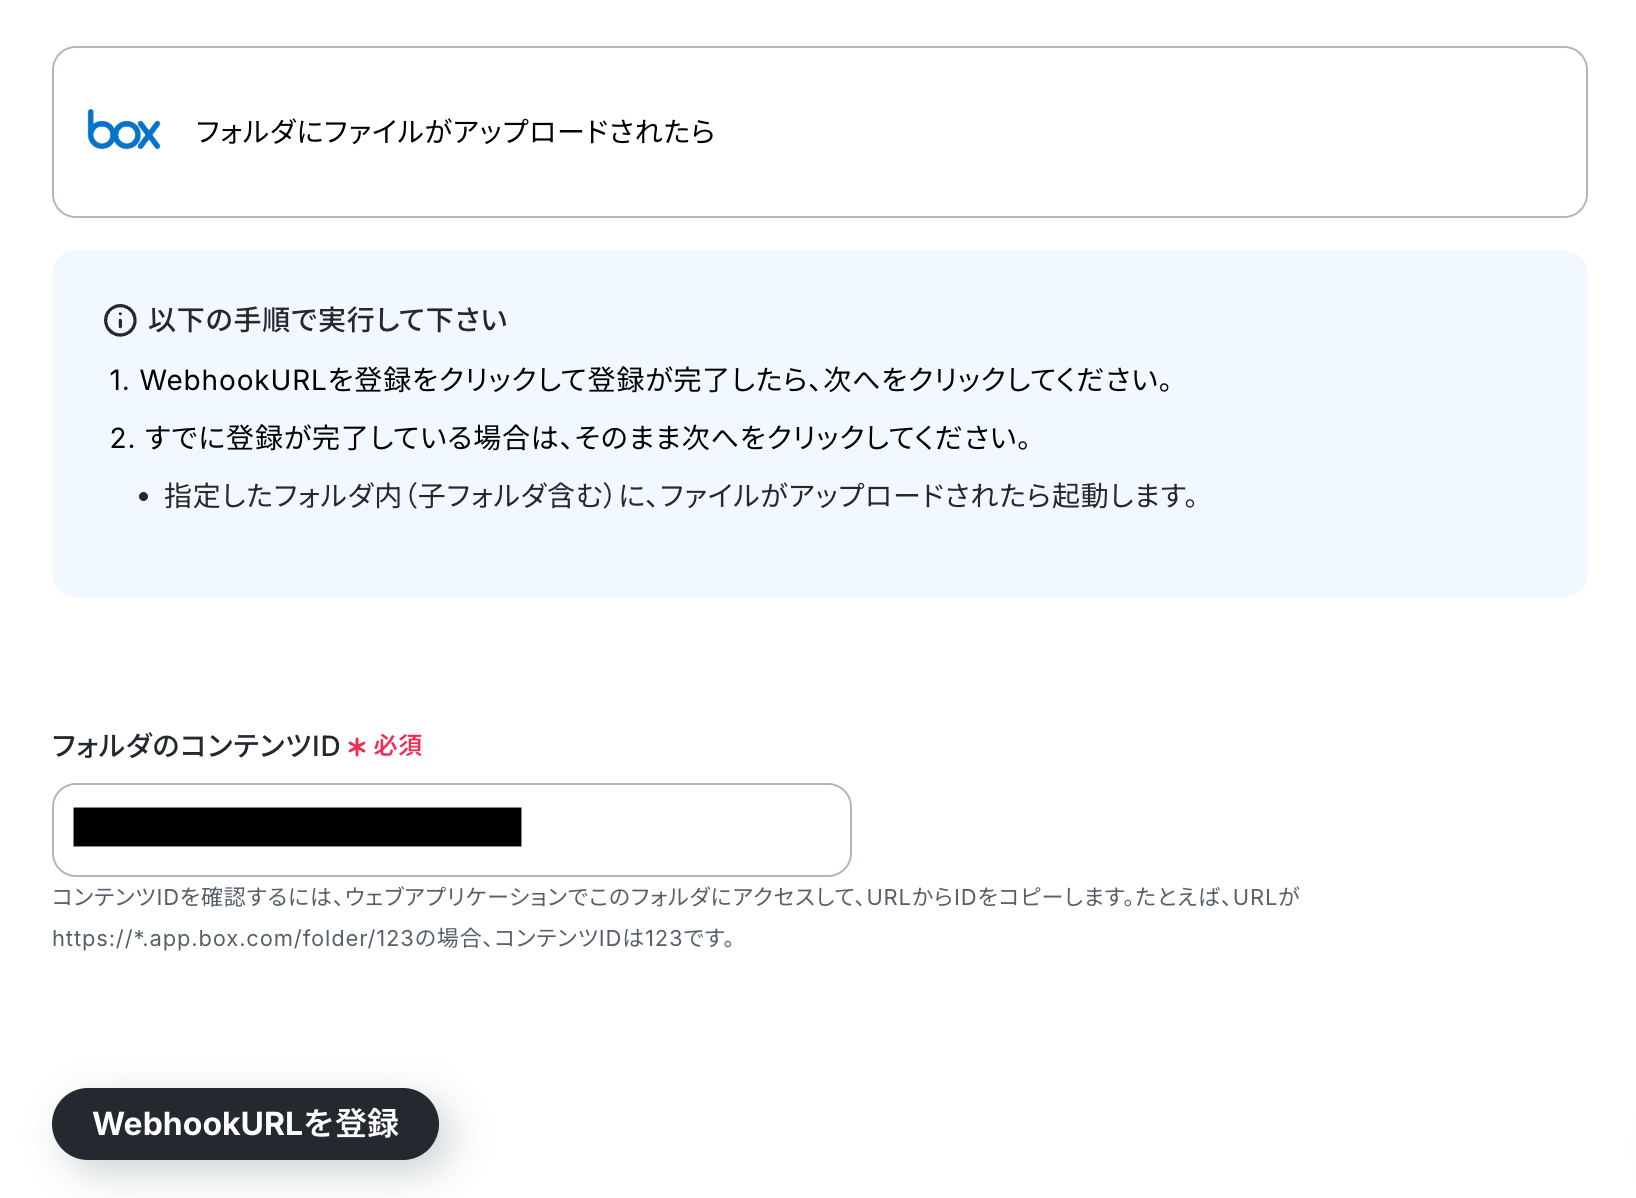The width and height of the screenshot is (1636, 1198).
Task: Click empty area right of the ID input text
Action: point(685,830)
